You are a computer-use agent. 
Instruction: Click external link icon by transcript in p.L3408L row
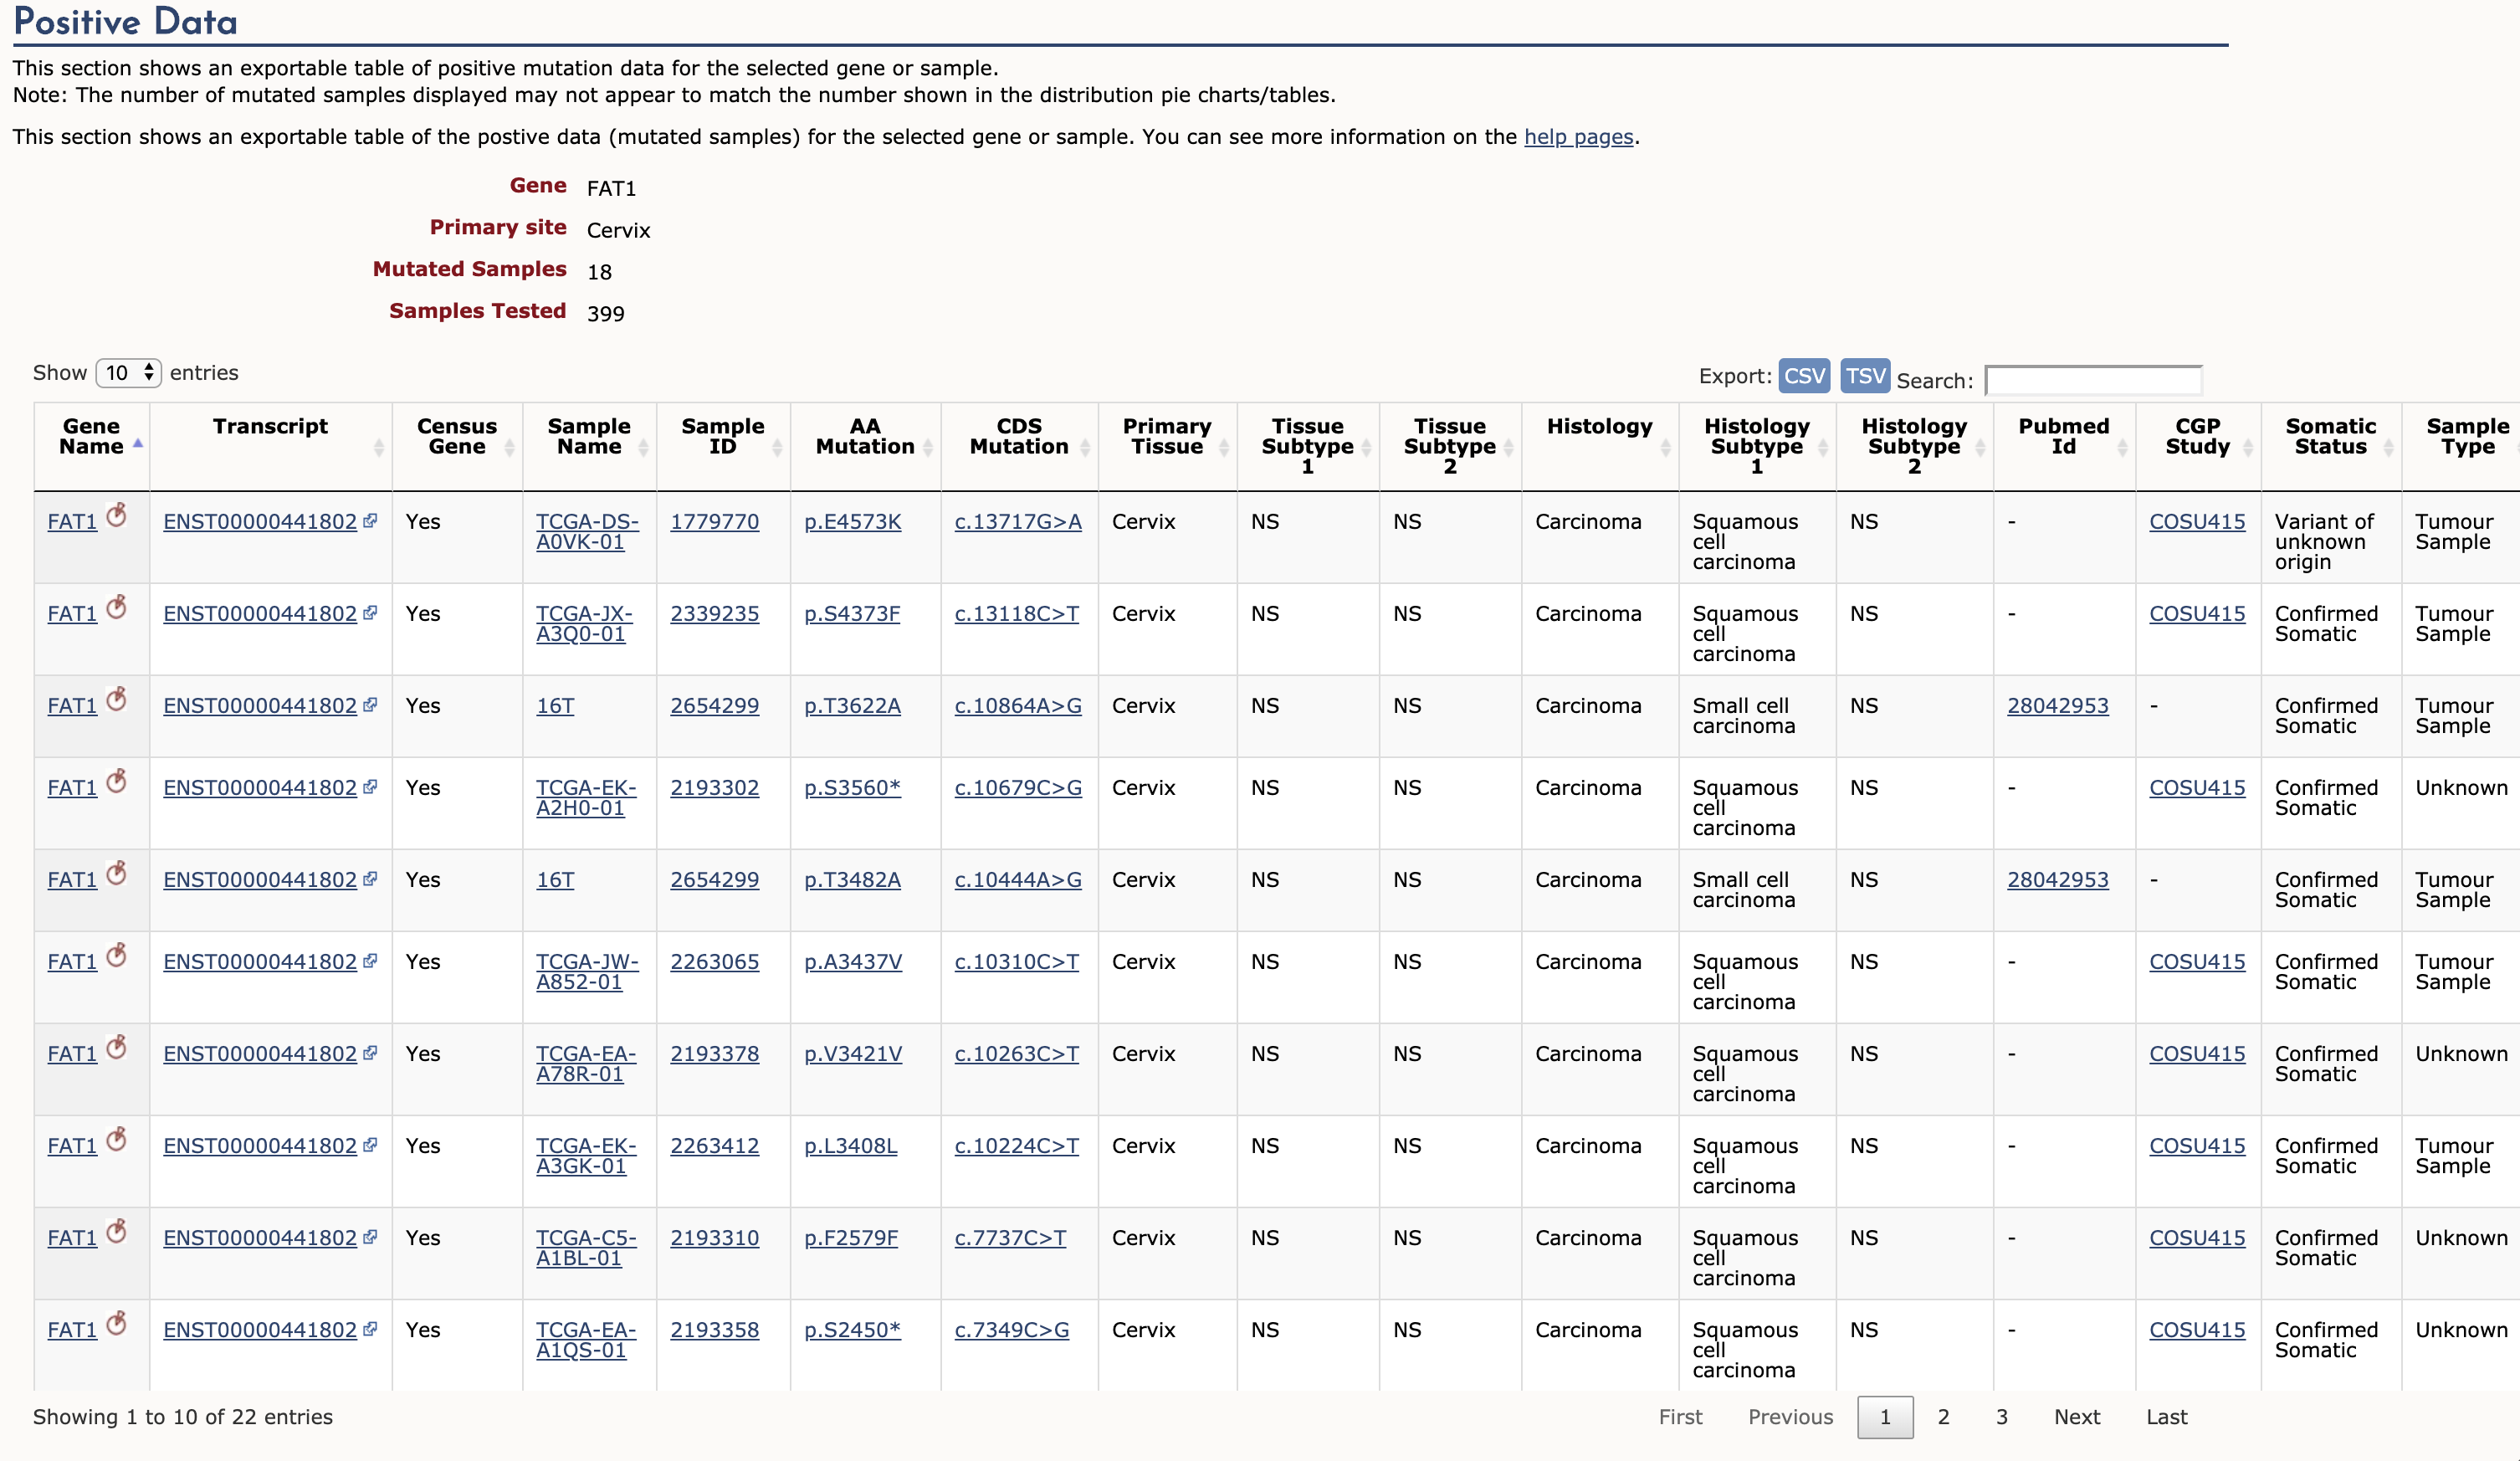370,1144
